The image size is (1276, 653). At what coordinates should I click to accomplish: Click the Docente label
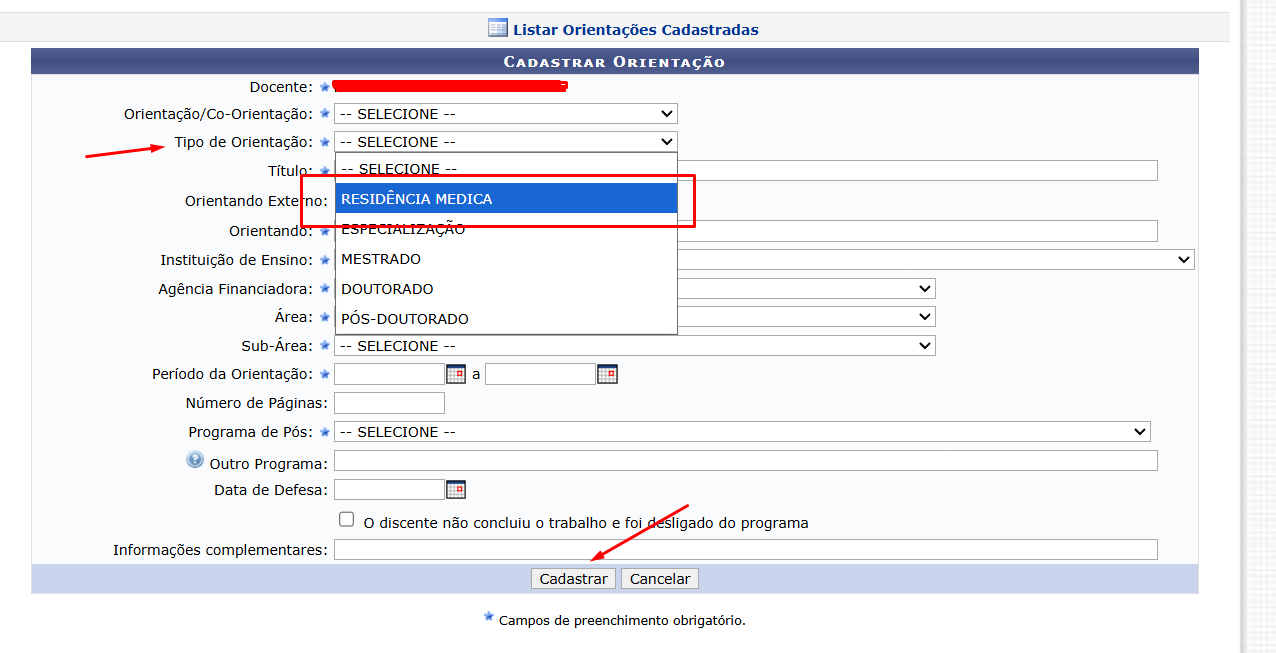point(281,88)
